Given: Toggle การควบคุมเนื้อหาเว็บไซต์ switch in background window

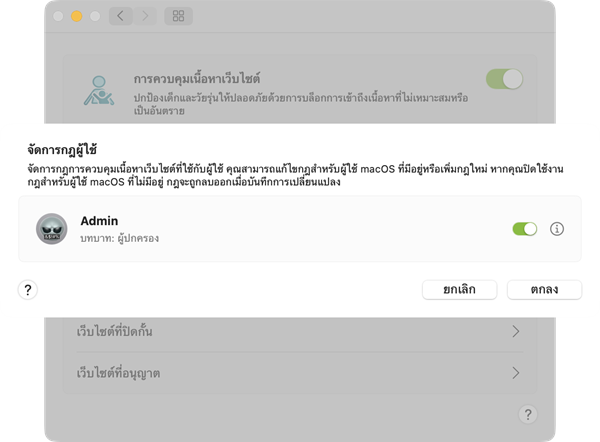Looking at the screenshot, I should coord(504,79).
